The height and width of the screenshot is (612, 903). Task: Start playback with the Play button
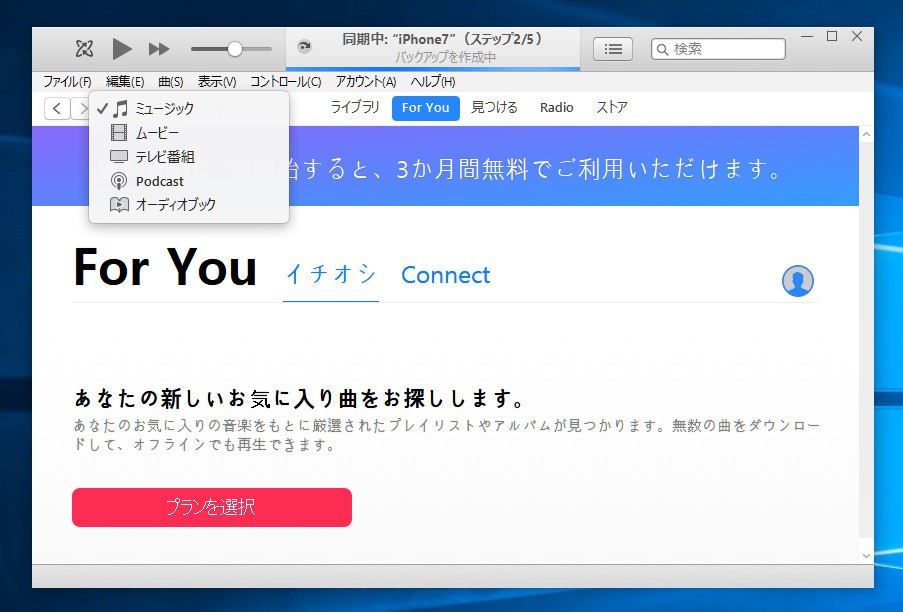coord(122,49)
